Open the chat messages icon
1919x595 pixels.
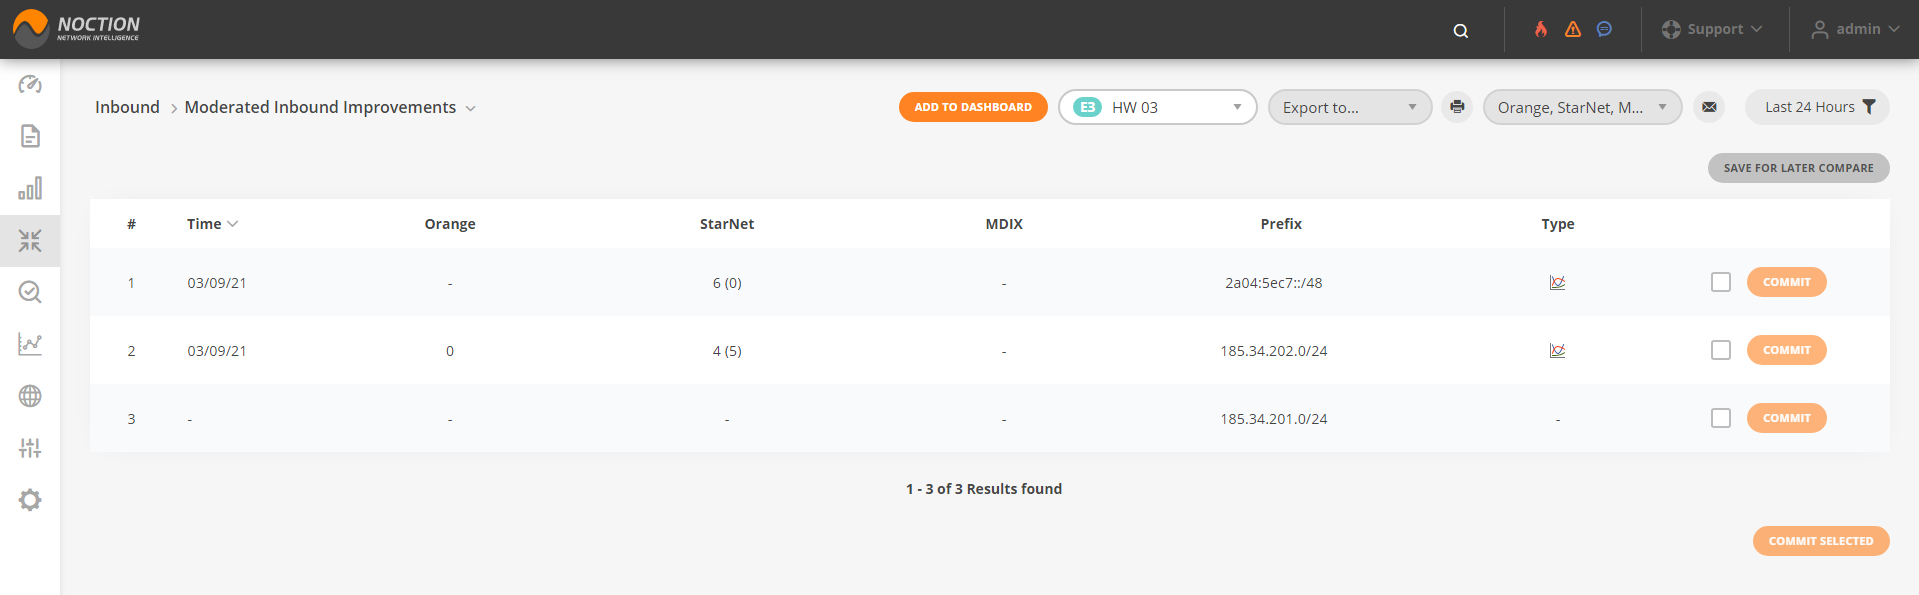click(1604, 29)
